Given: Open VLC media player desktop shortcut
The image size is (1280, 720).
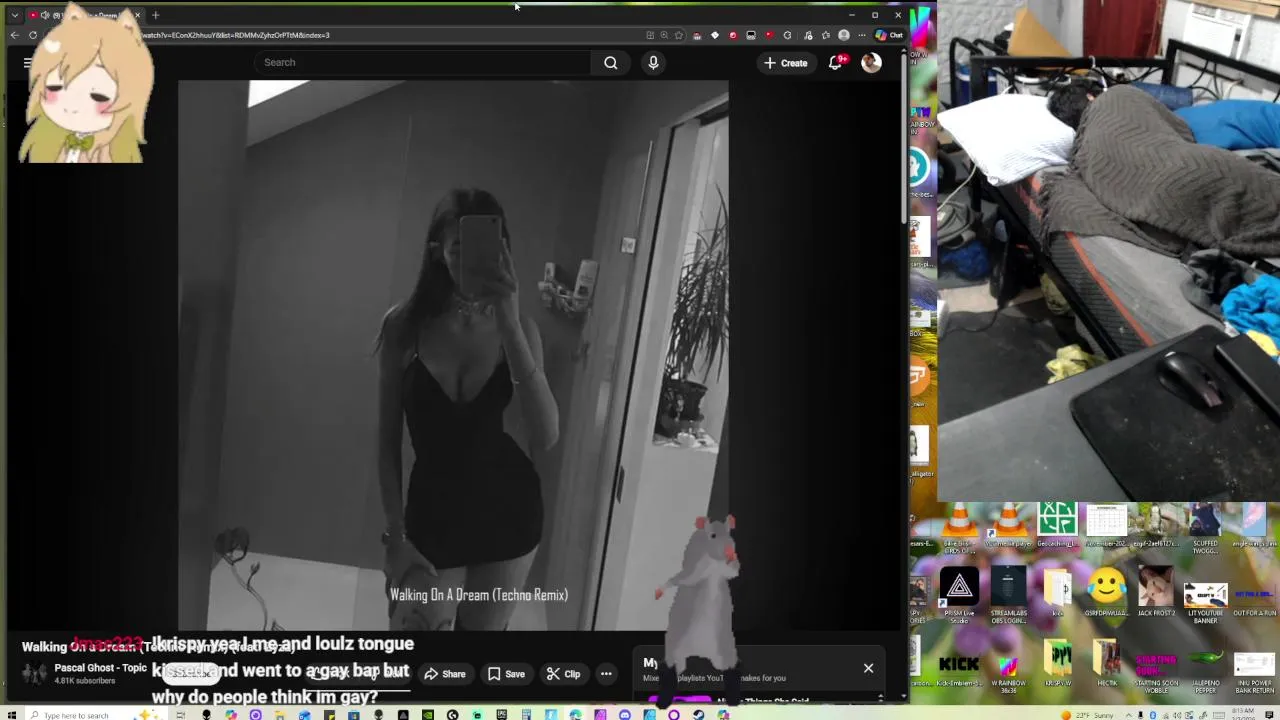Looking at the screenshot, I should click(1008, 526).
